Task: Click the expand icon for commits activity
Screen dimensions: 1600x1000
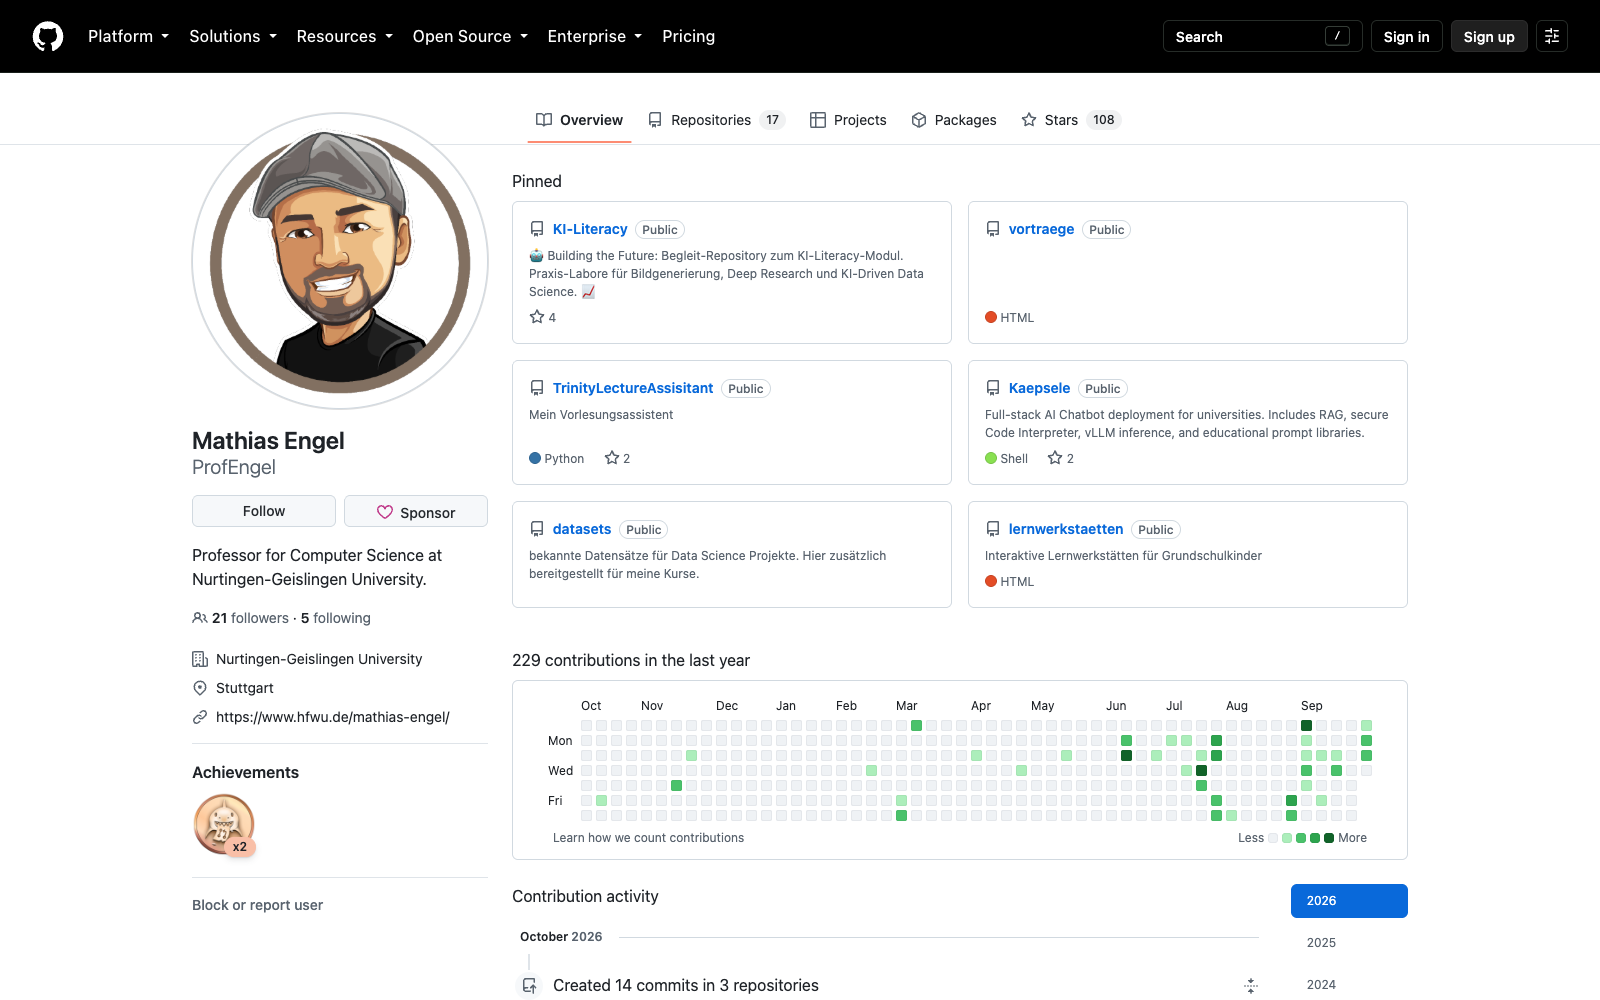Action: [x=1251, y=986]
